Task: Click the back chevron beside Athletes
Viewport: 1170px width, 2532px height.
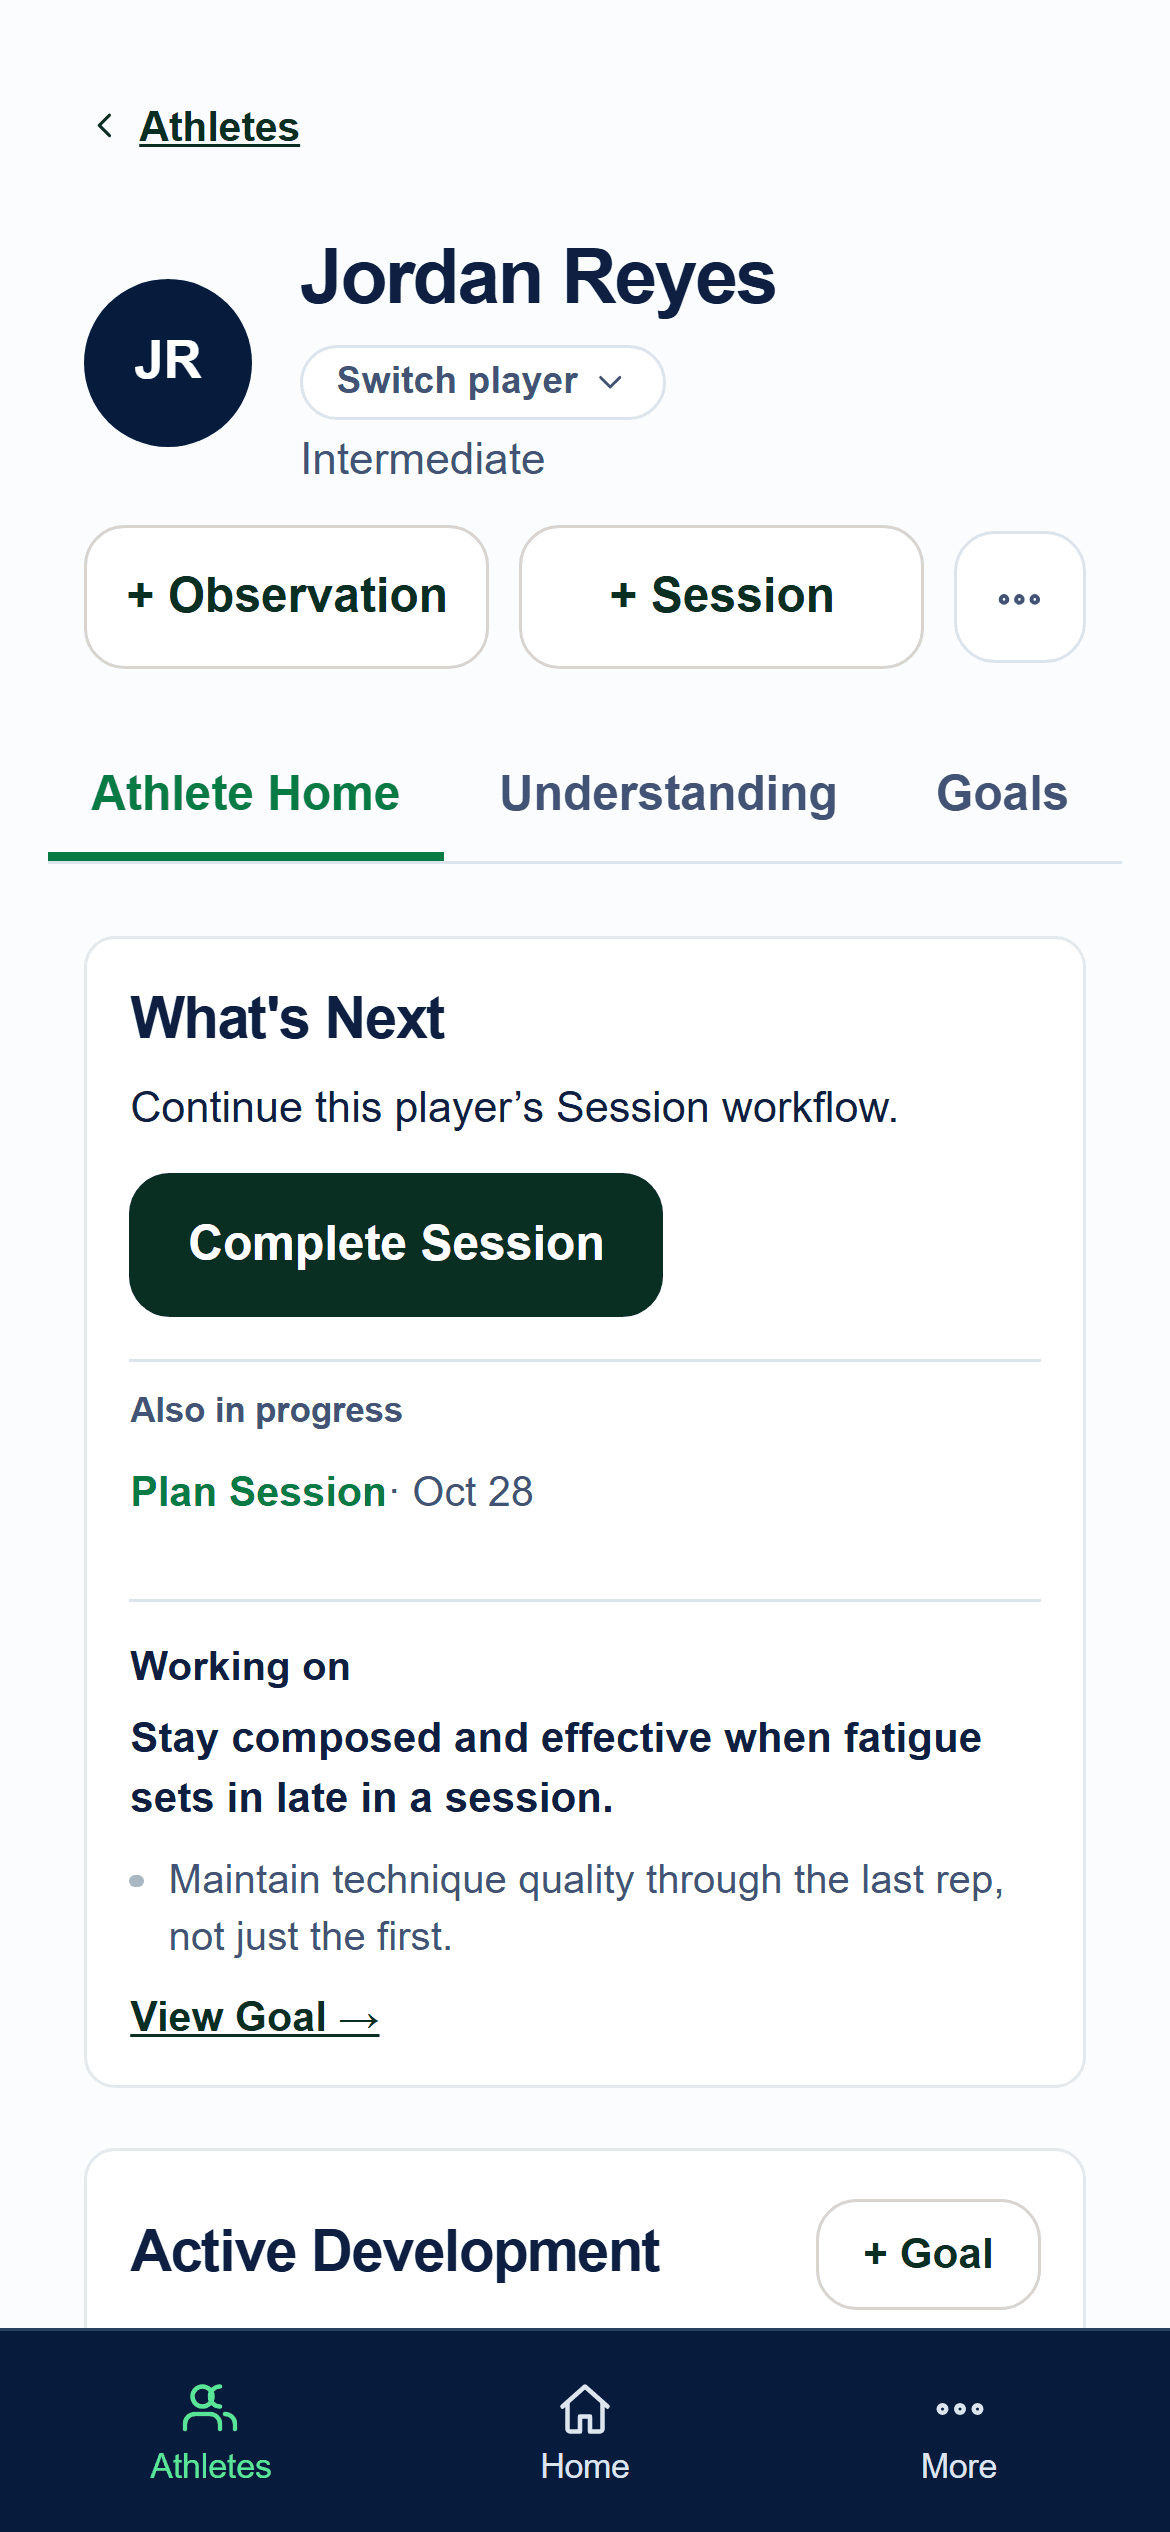Action: pyautogui.click(x=104, y=126)
